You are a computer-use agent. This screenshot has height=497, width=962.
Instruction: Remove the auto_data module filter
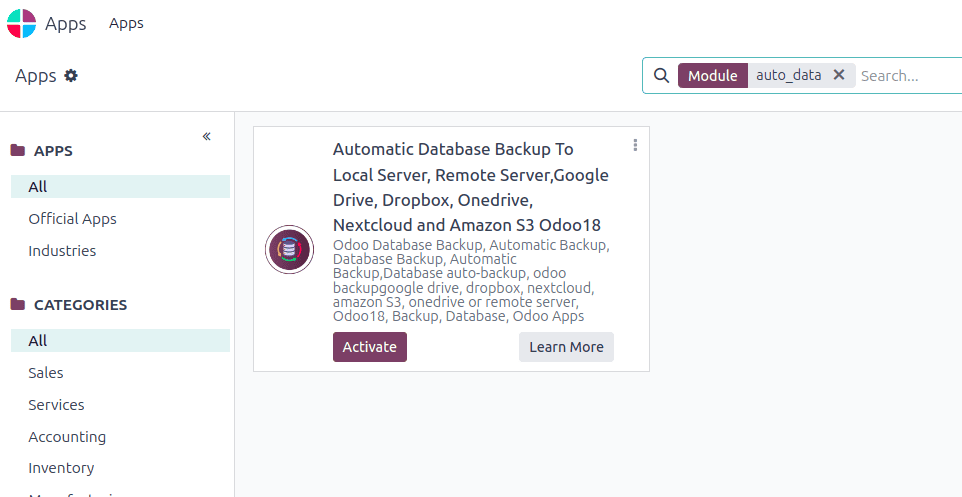pos(839,75)
